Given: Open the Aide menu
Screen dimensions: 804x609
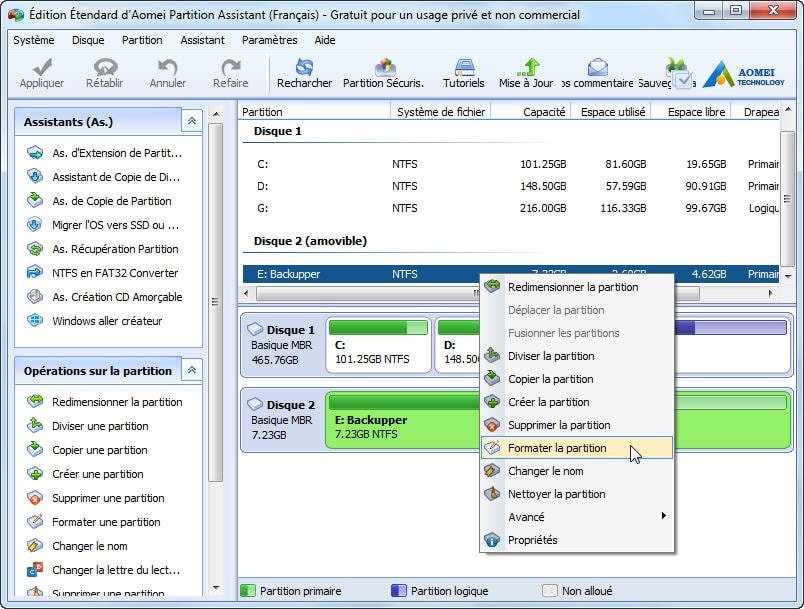Looking at the screenshot, I should (325, 40).
